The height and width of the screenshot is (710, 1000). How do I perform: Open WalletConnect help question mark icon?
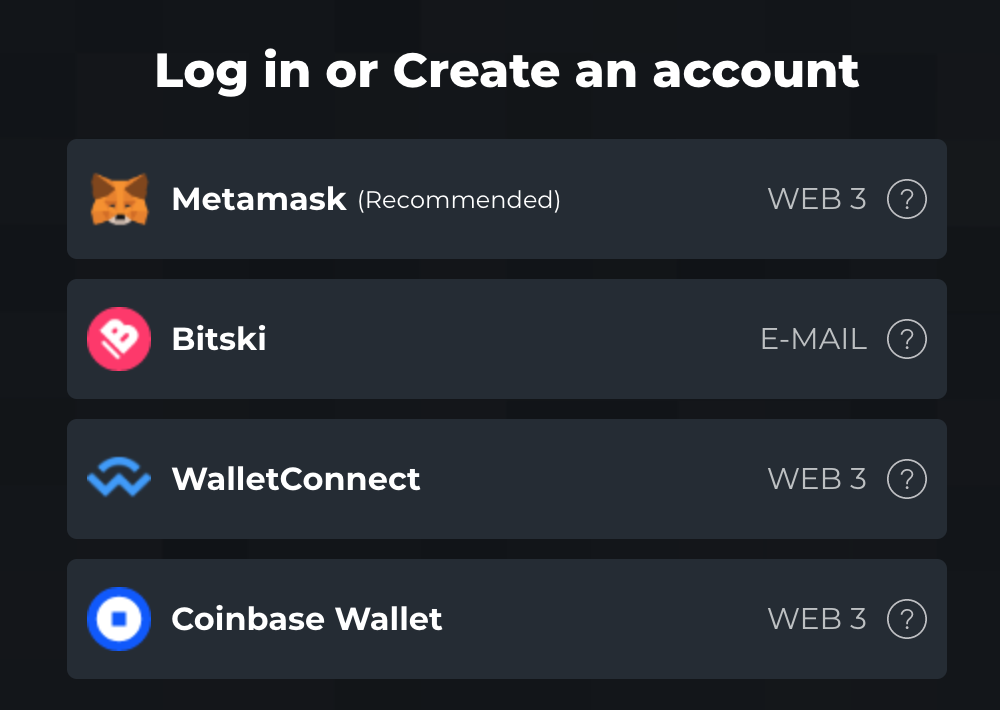click(x=906, y=478)
